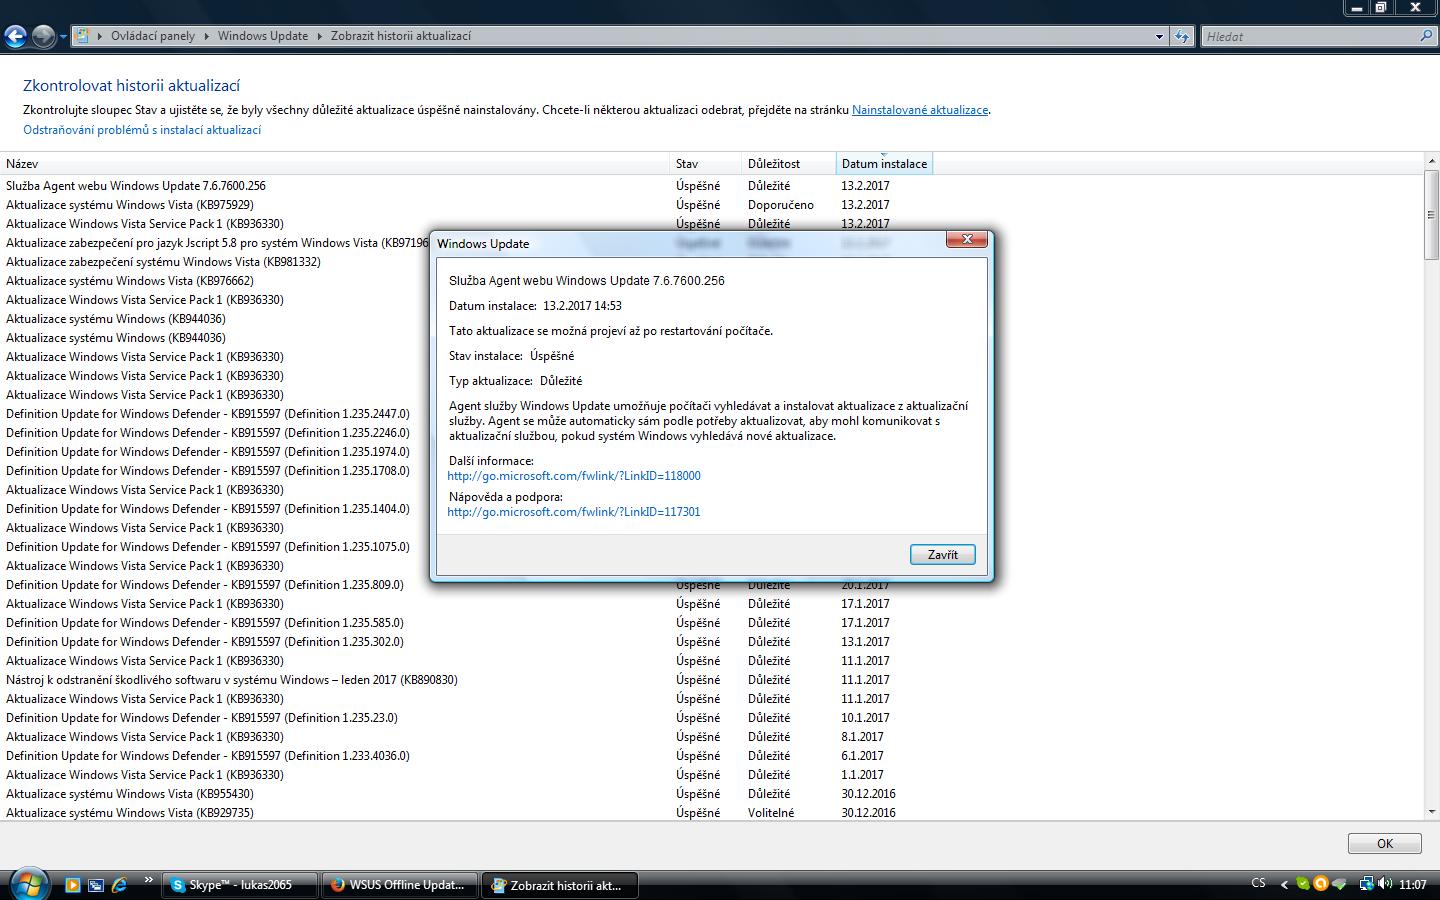Select Zobrazit historii aktualizací breadcrumb
1440x900 pixels.
[401, 36]
